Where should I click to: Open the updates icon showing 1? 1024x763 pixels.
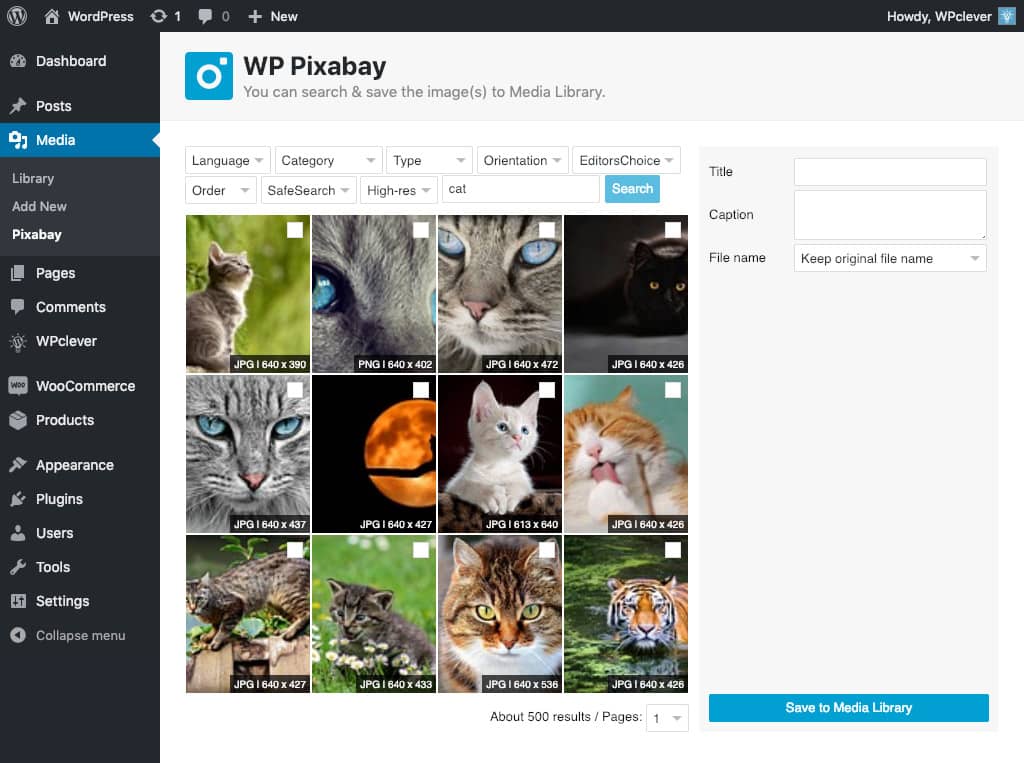[x=159, y=16]
